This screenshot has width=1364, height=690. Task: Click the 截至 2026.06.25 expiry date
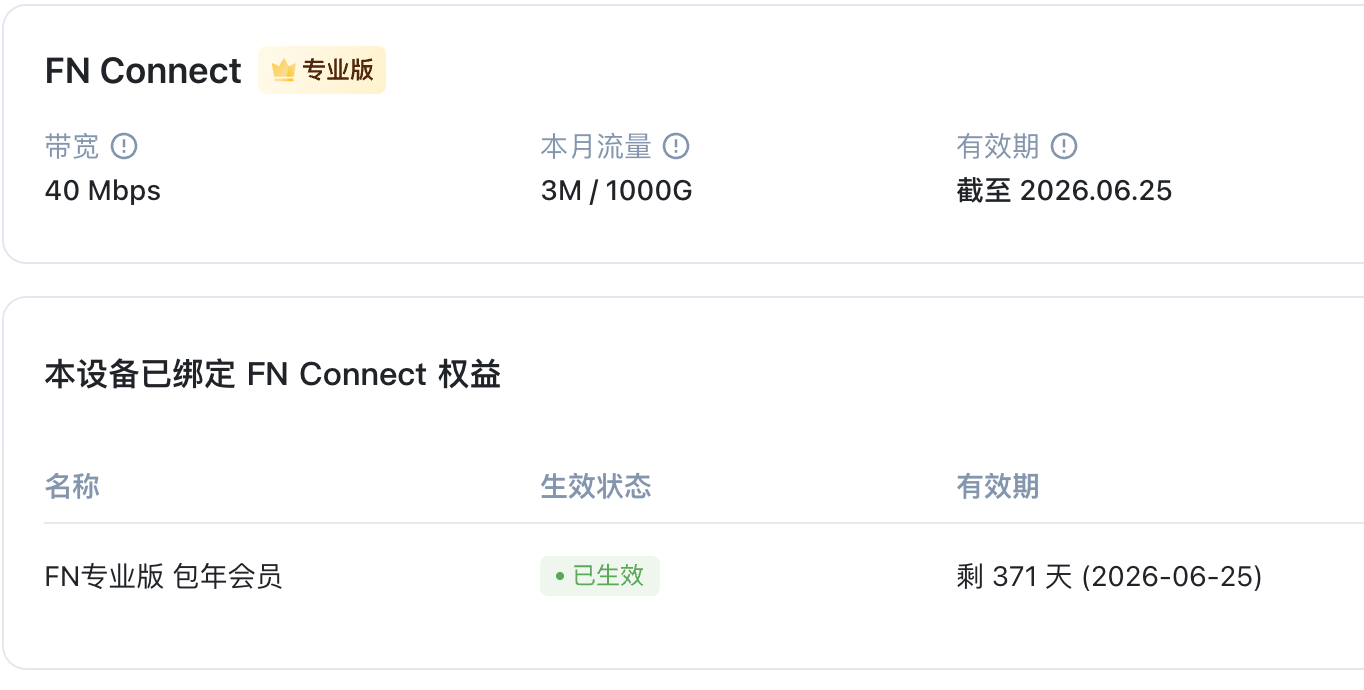pos(1064,190)
